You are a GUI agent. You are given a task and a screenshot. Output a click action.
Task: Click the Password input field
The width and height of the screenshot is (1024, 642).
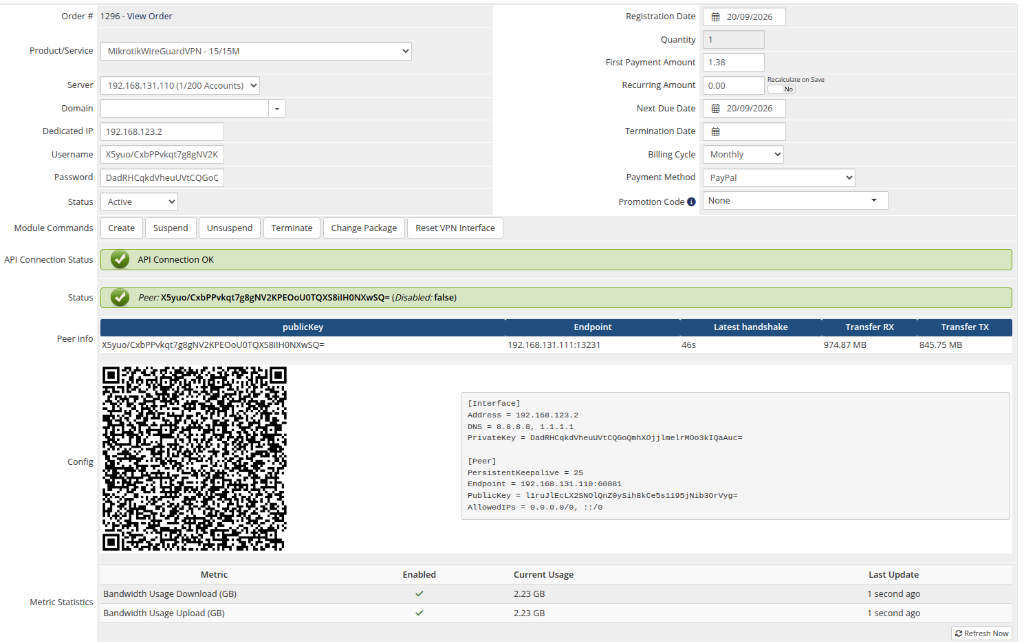point(162,178)
